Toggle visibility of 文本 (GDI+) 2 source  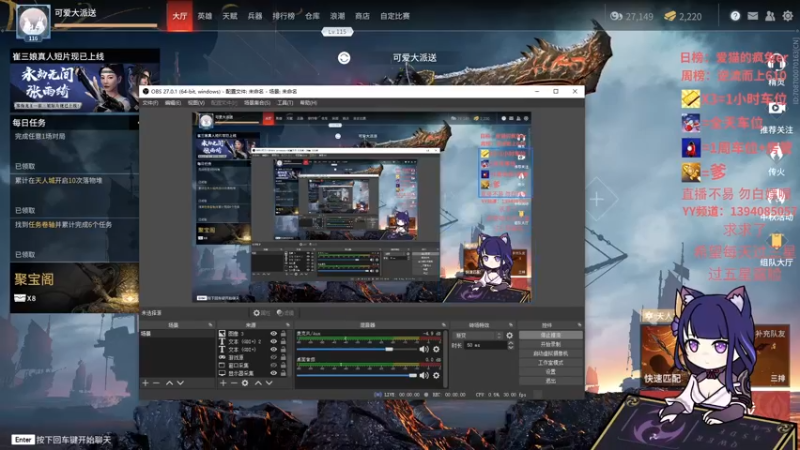click(x=273, y=341)
